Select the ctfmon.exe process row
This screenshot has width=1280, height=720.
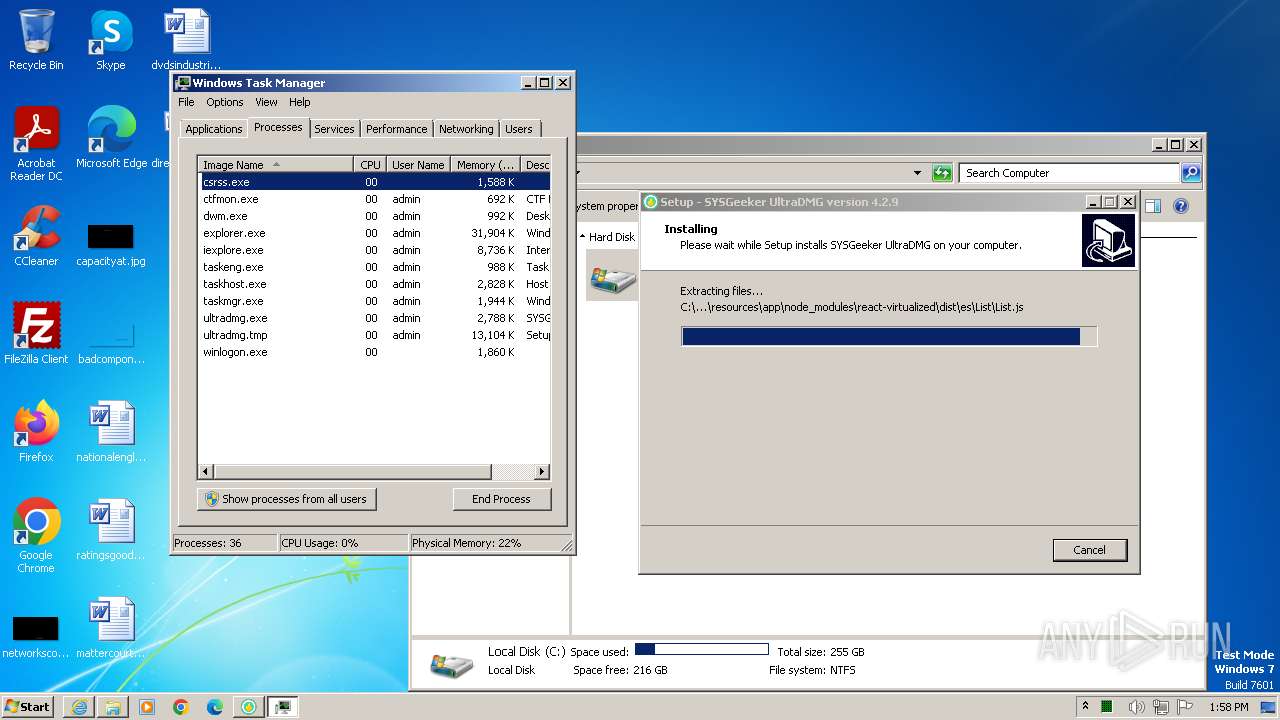pyautogui.click(x=374, y=199)
